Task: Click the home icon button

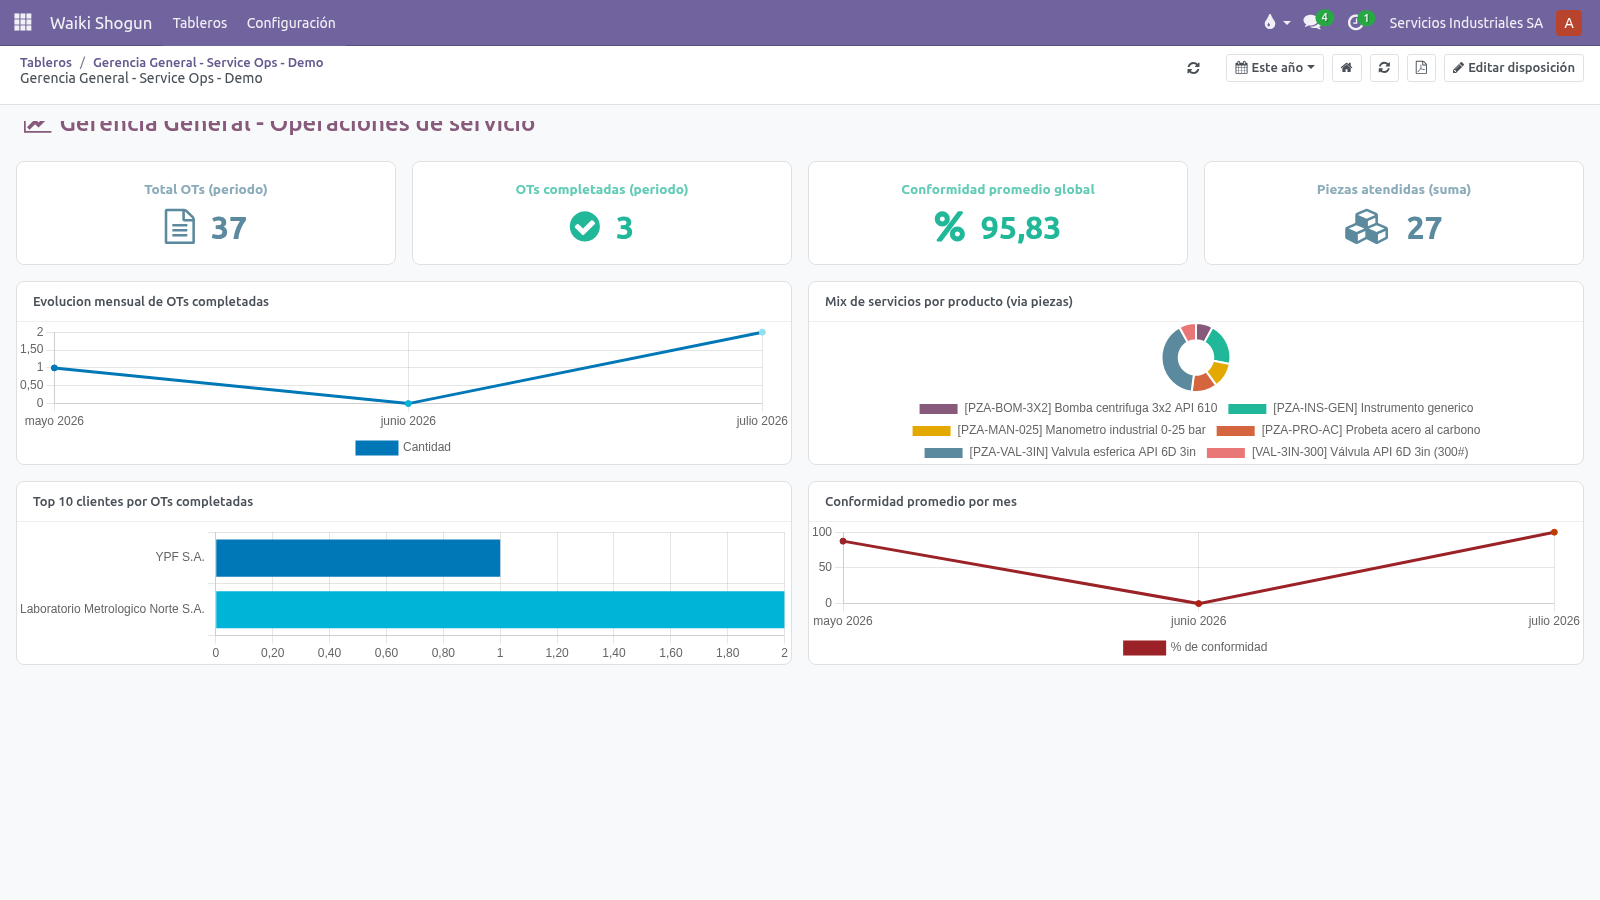Action: pos(1347,68)
